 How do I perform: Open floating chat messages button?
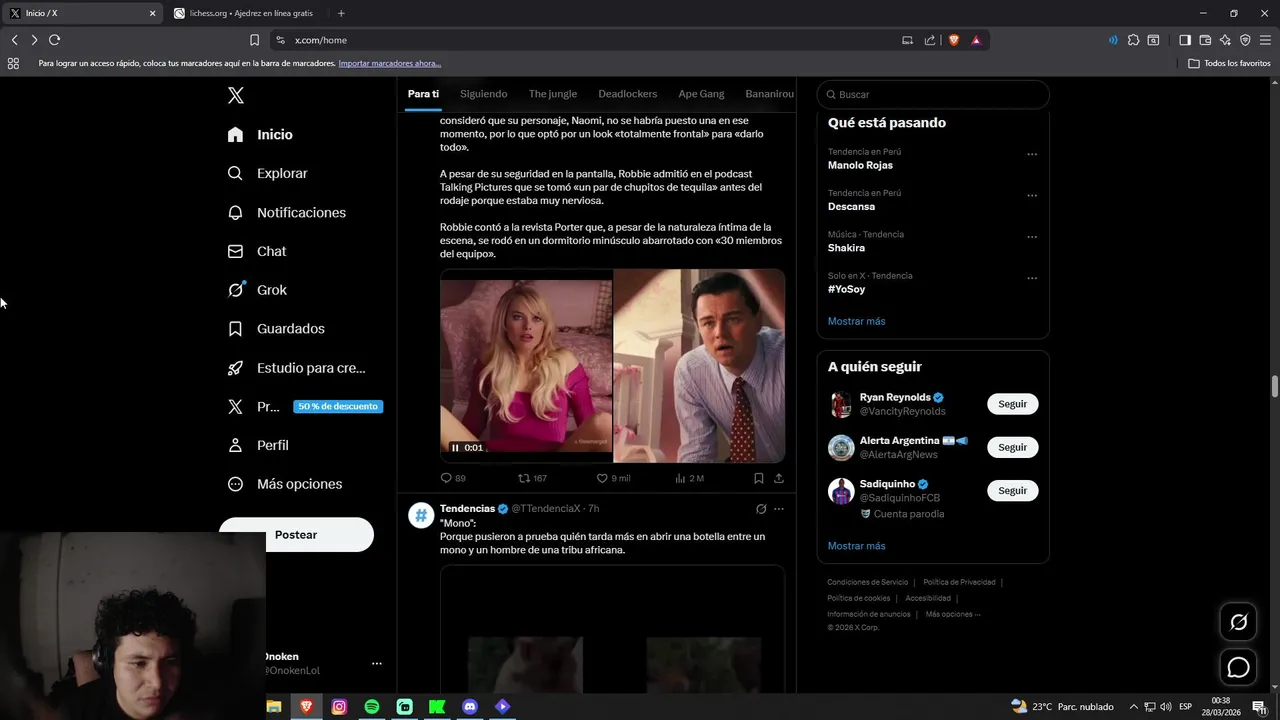1238,667
